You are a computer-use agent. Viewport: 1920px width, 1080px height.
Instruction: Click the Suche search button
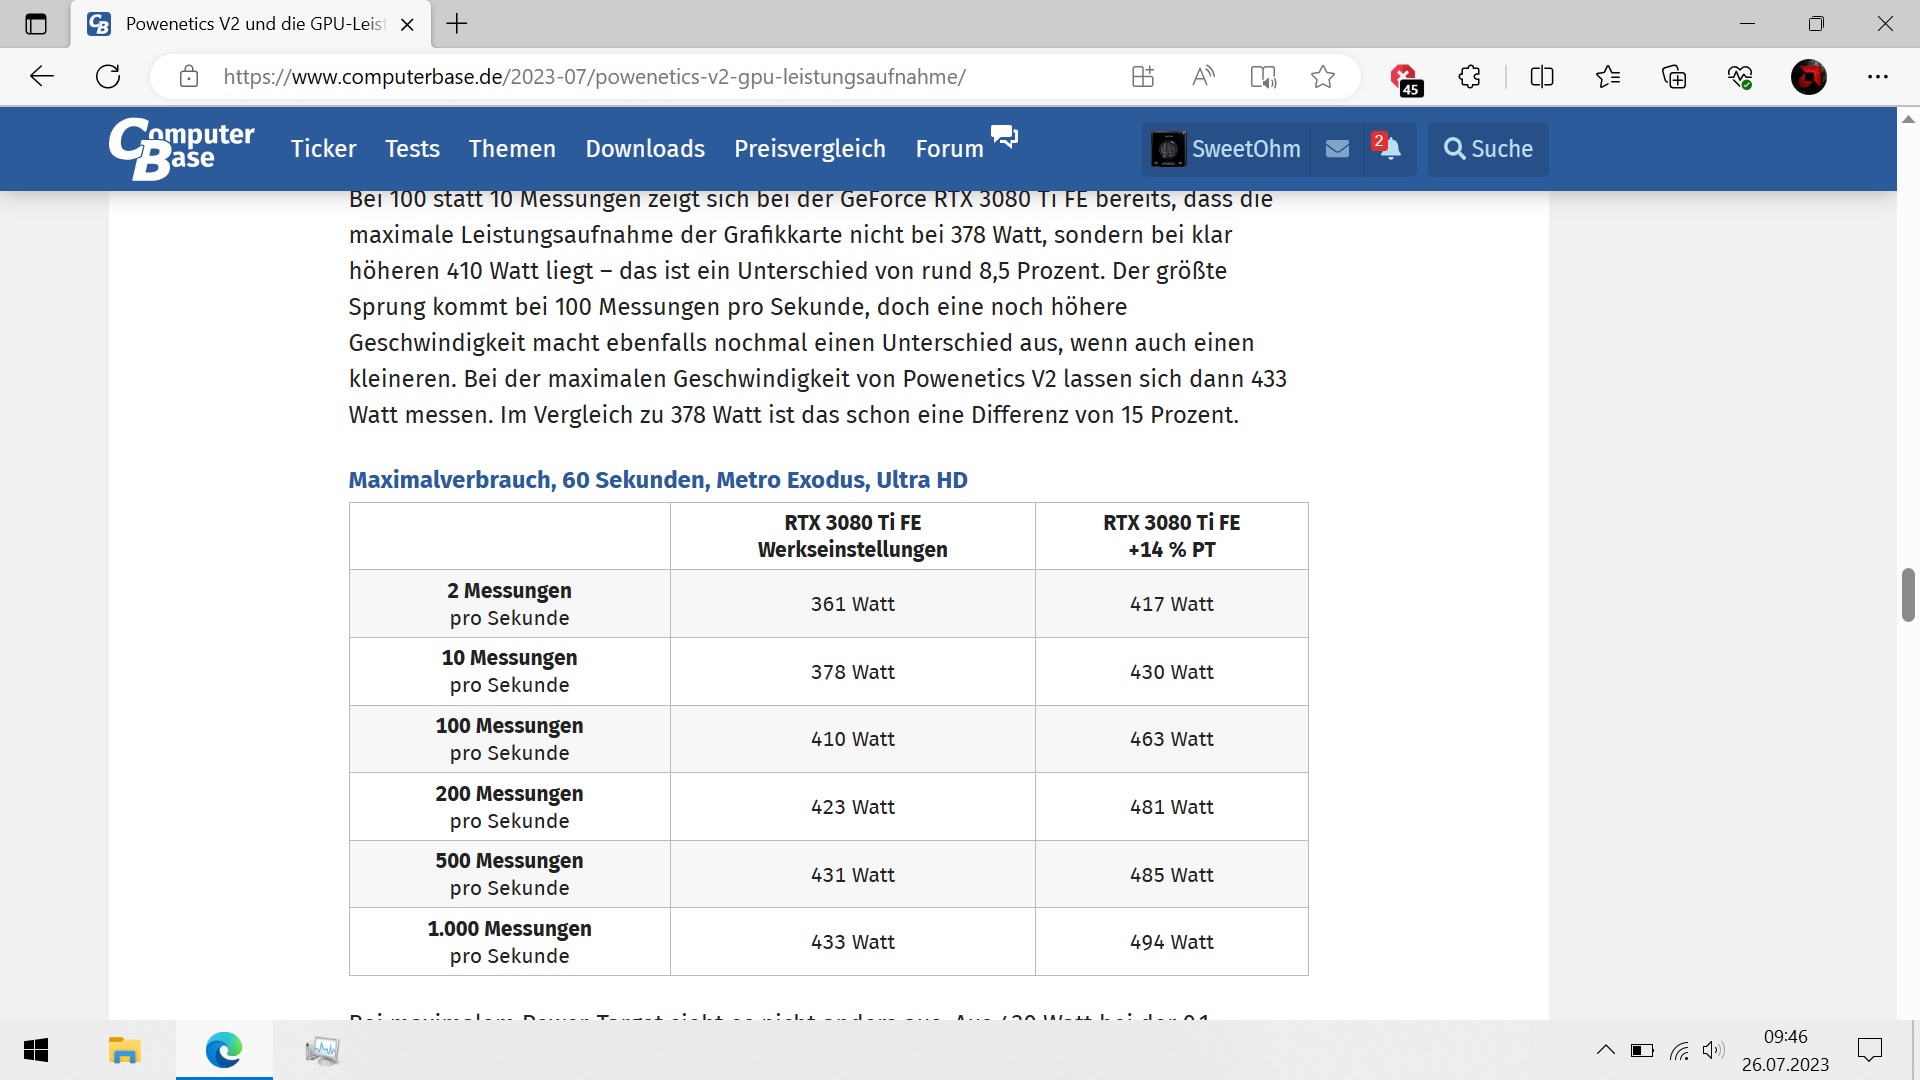pyautogui.click(x=1487, y=149)
